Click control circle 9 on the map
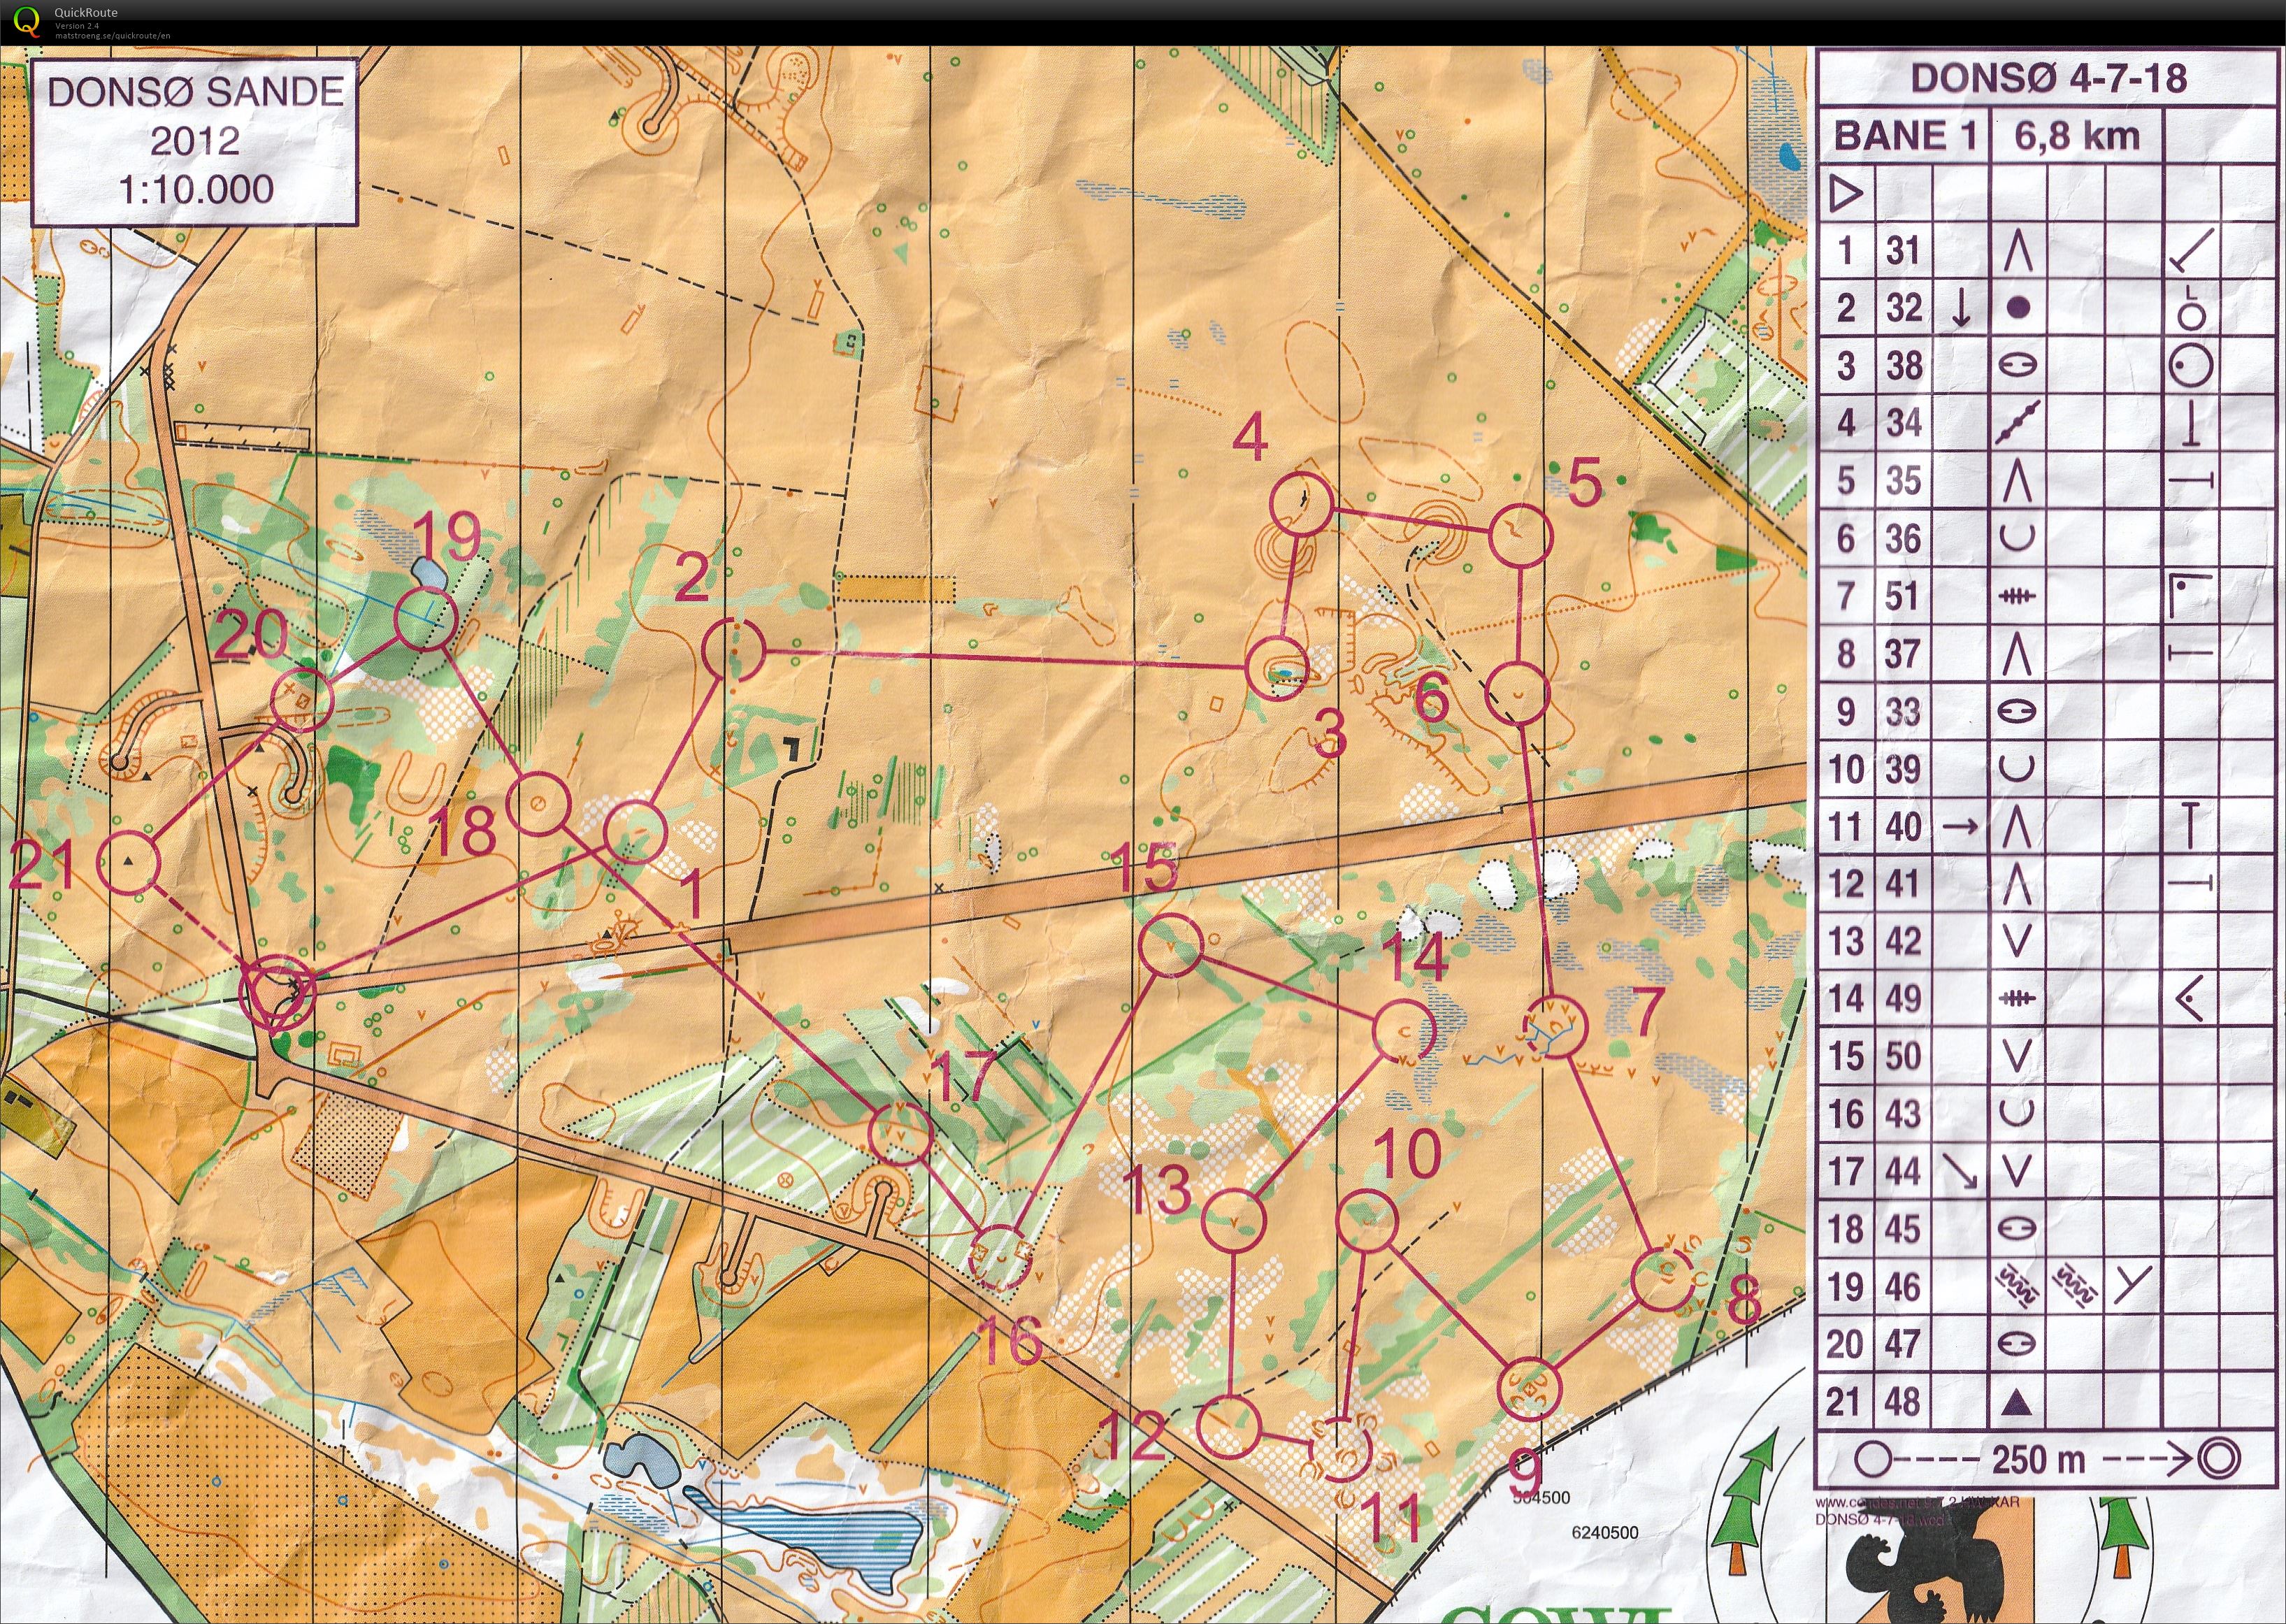Screen dimensions: 2286x1624 tap(1529, 1390)
